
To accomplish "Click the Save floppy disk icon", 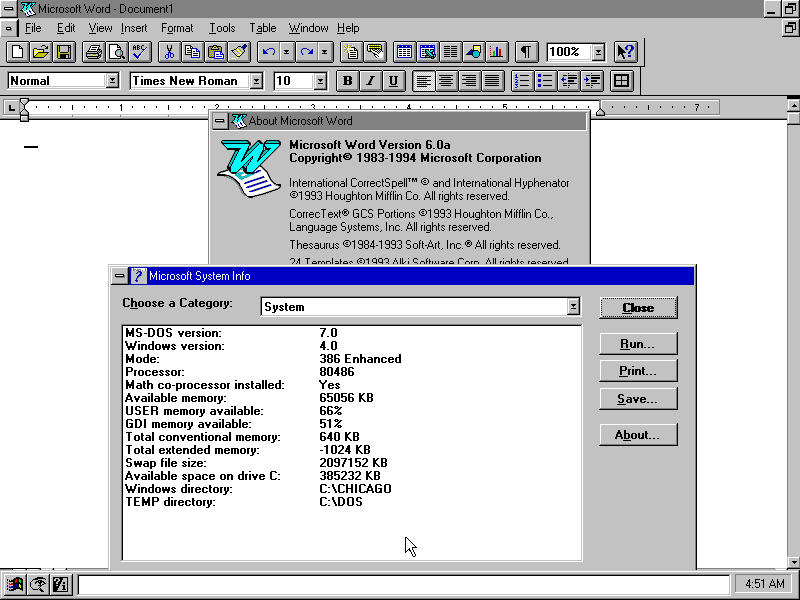I will [x=63, y=52].
